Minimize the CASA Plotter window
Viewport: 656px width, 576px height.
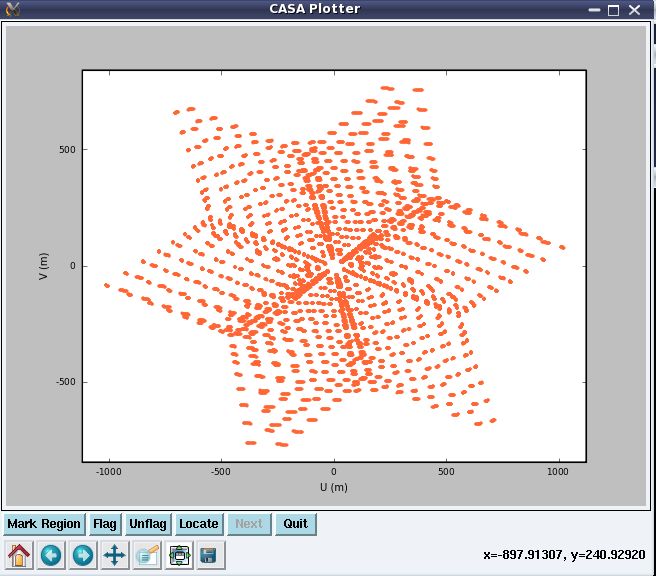(594, 10)
